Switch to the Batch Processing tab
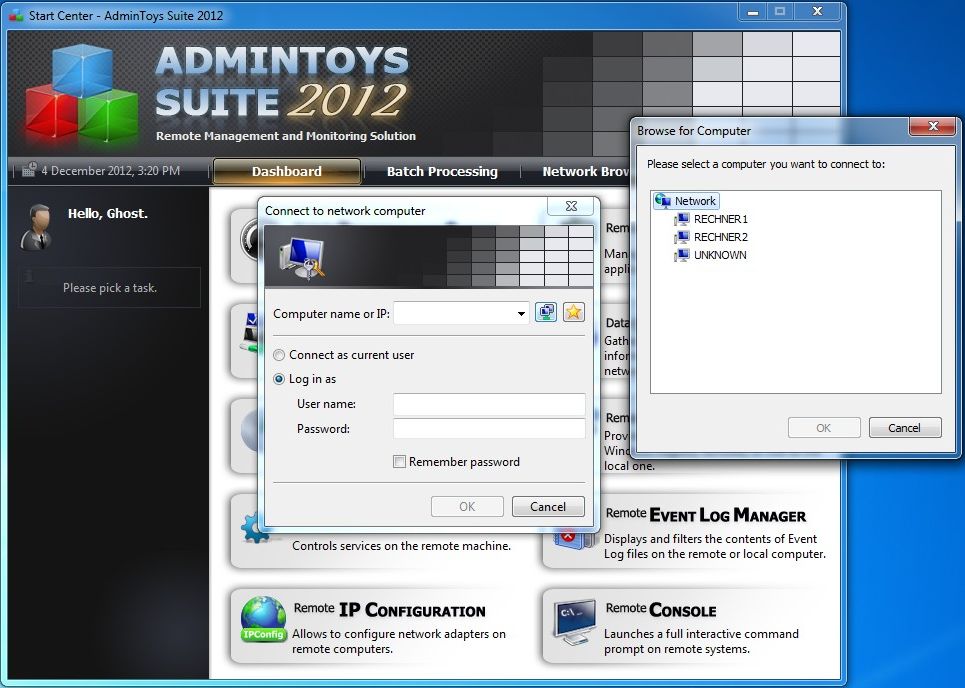The height and width of the screenshot is (688, 965). click(x=442, y=171)
